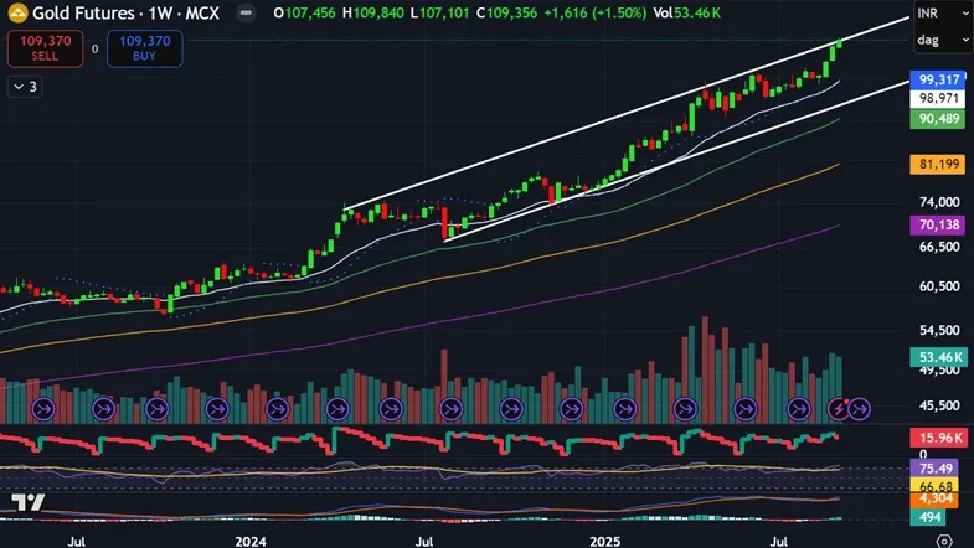974x548 pixels.
Task: Click the 45,500 price axis label
Action: click(939, 405)
